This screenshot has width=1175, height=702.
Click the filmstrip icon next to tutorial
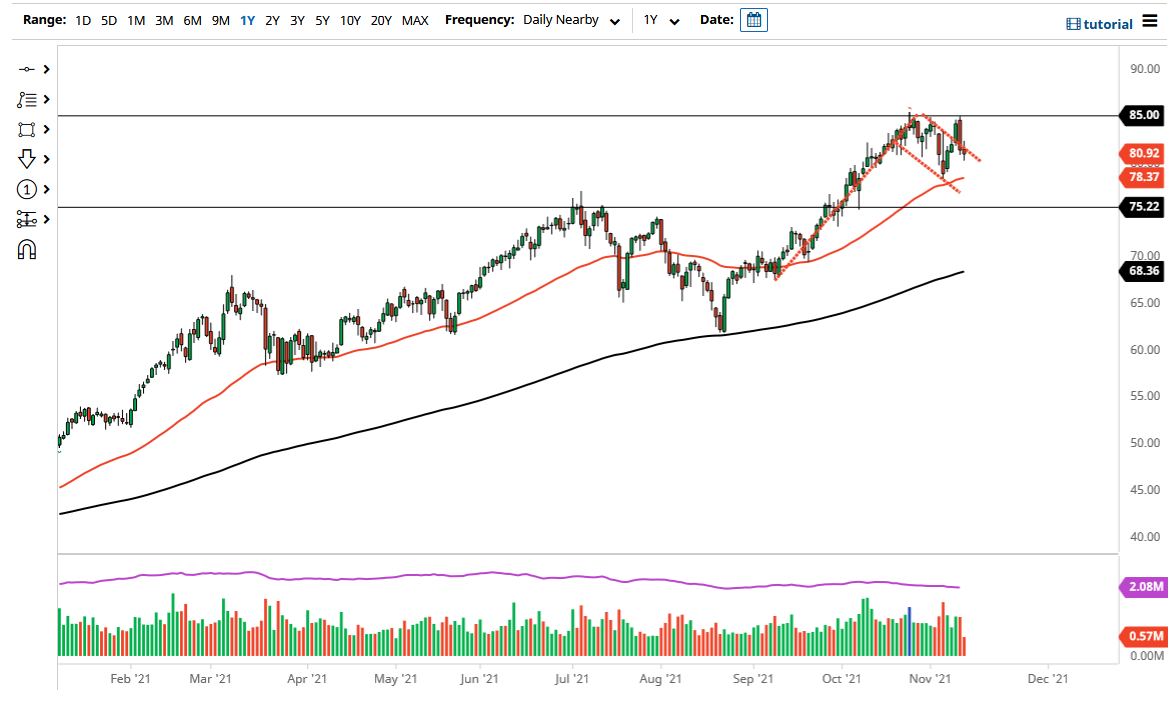(x=1075, y=23)
